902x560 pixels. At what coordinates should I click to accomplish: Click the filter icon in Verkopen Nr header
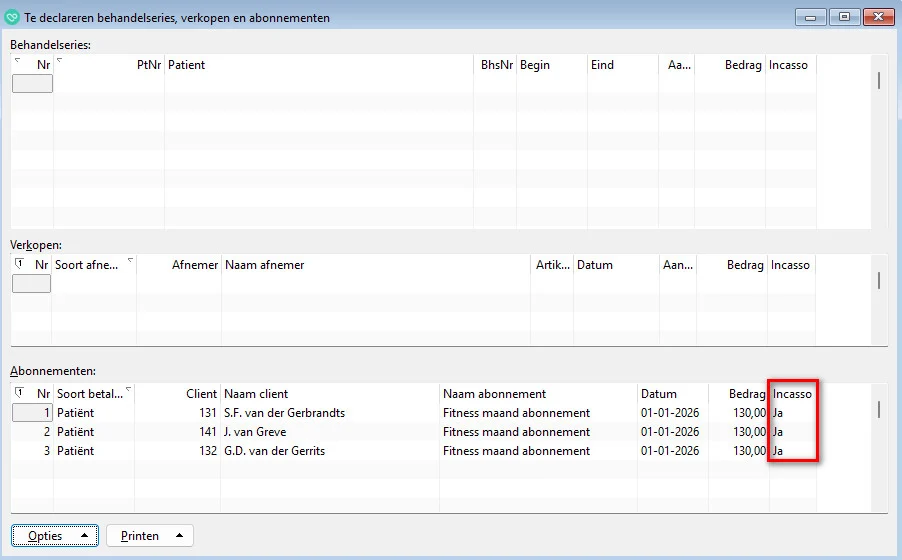coord(20,263)
